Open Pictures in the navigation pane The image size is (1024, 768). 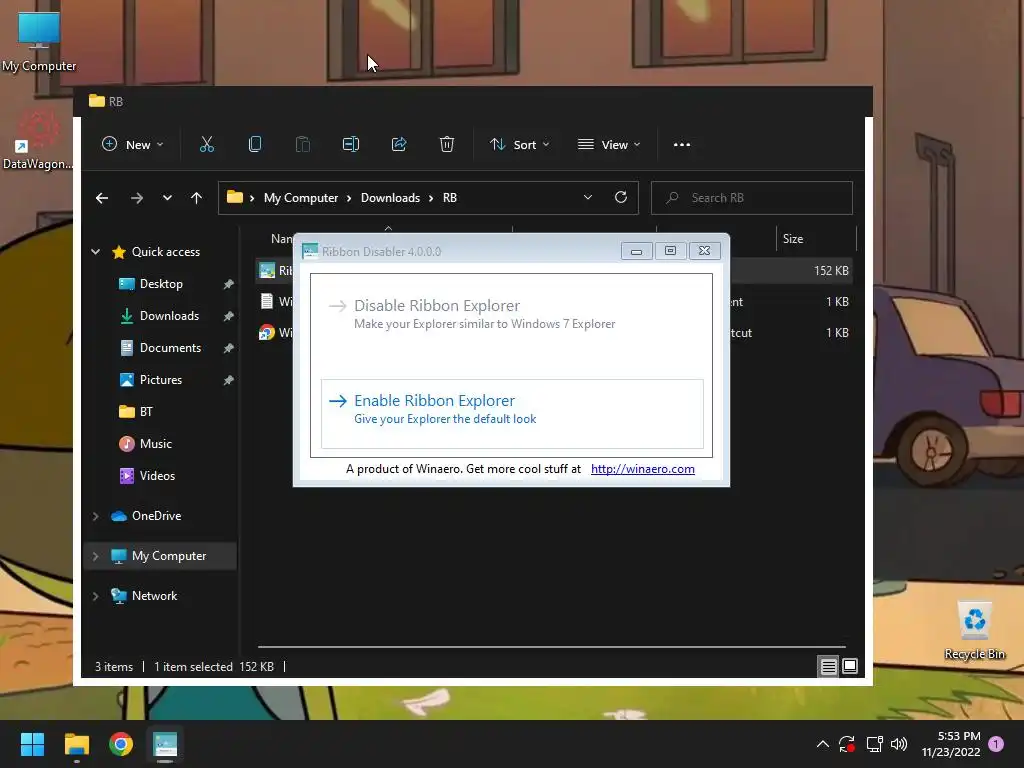click(160, 380)
